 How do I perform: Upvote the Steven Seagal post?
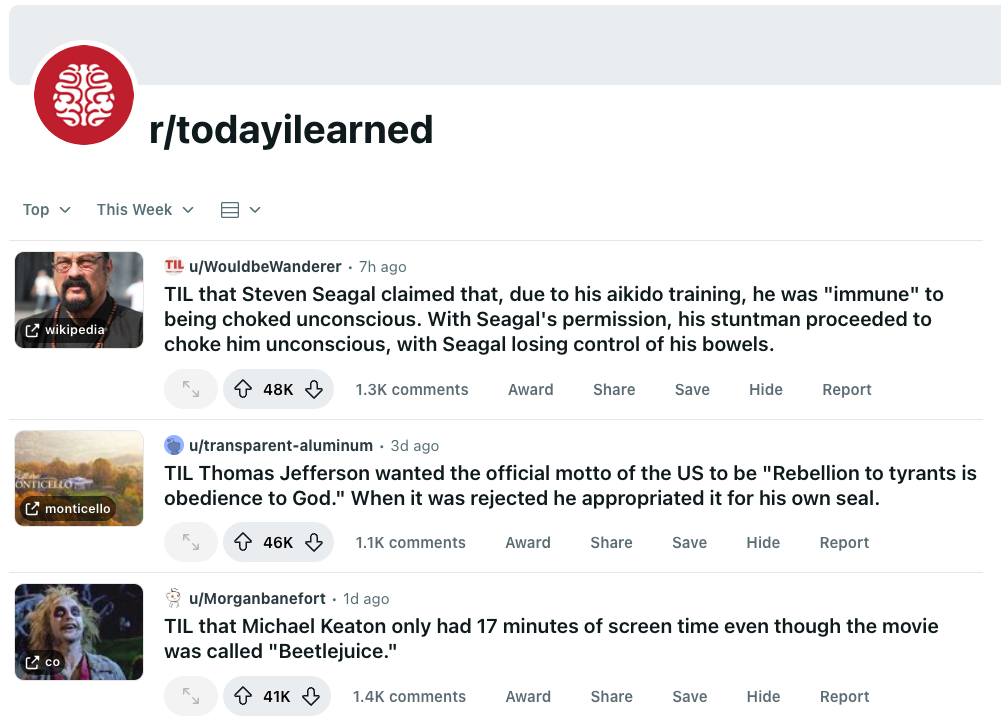click(243, 390)
